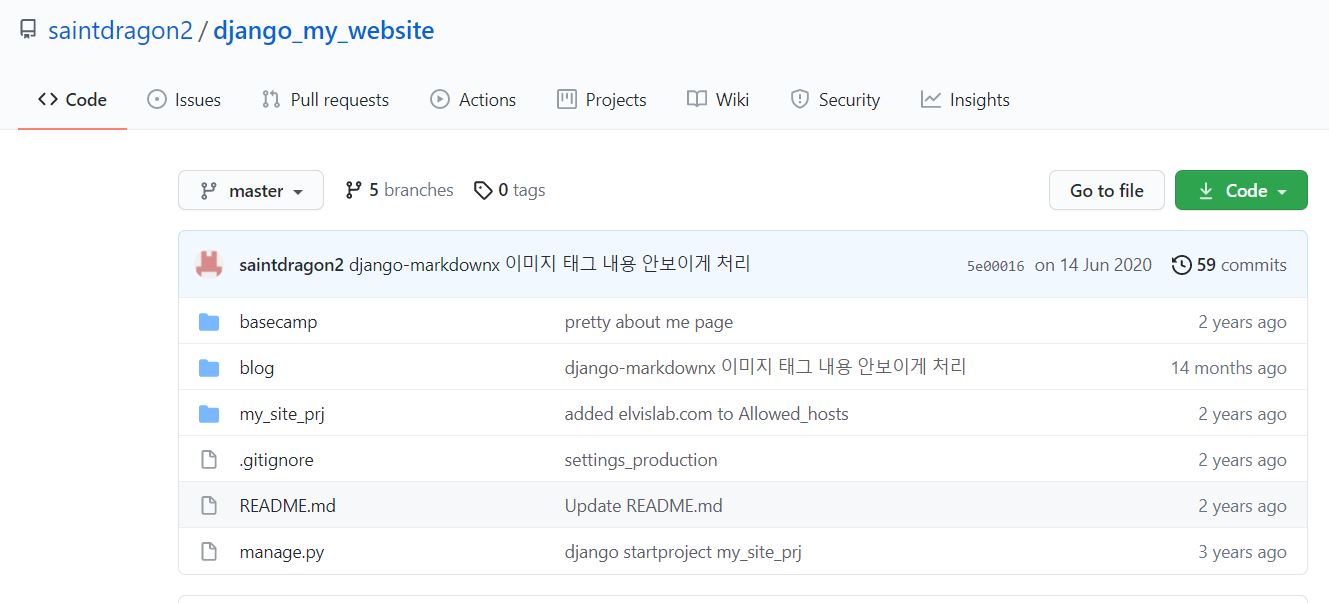Click saintdragon2 avatar in commit bar
This screenshot has width=1329, height=603.
click(209, 264)
